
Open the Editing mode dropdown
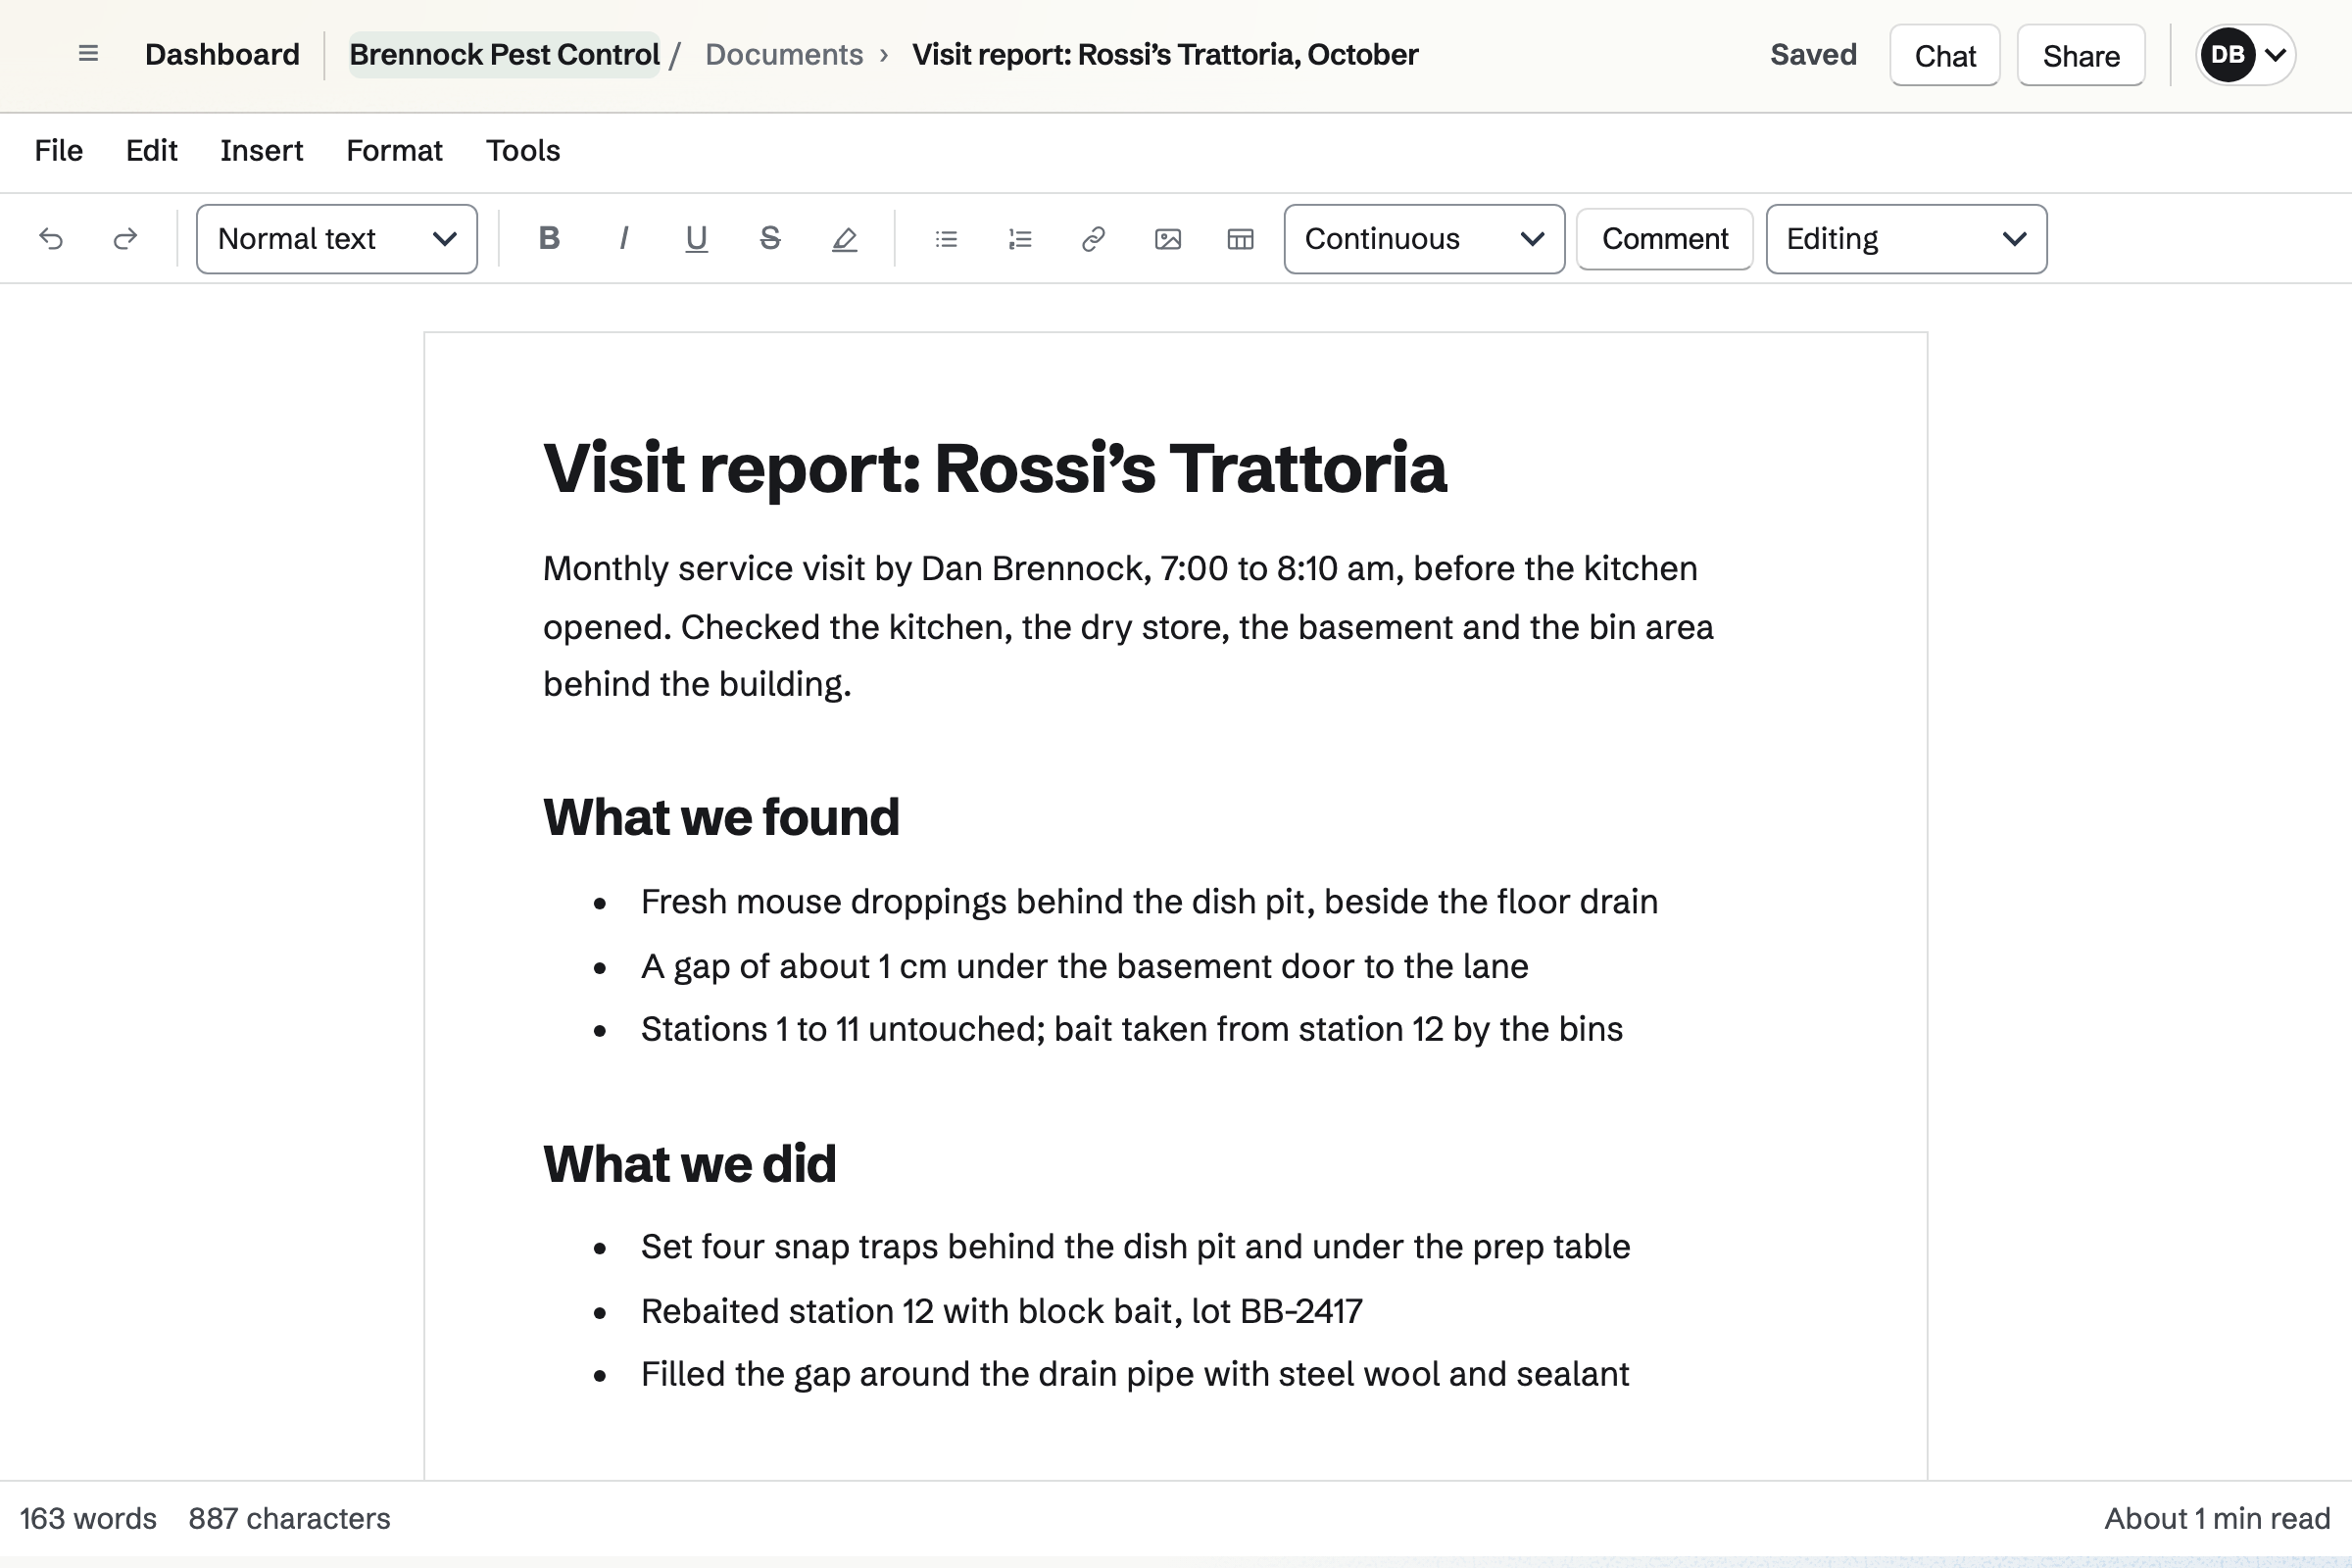(x=1906, y=239)
